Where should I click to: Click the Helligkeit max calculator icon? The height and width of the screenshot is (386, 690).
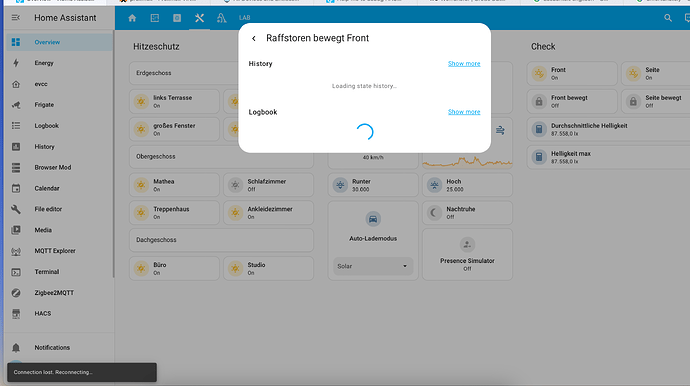coord(539,157)
